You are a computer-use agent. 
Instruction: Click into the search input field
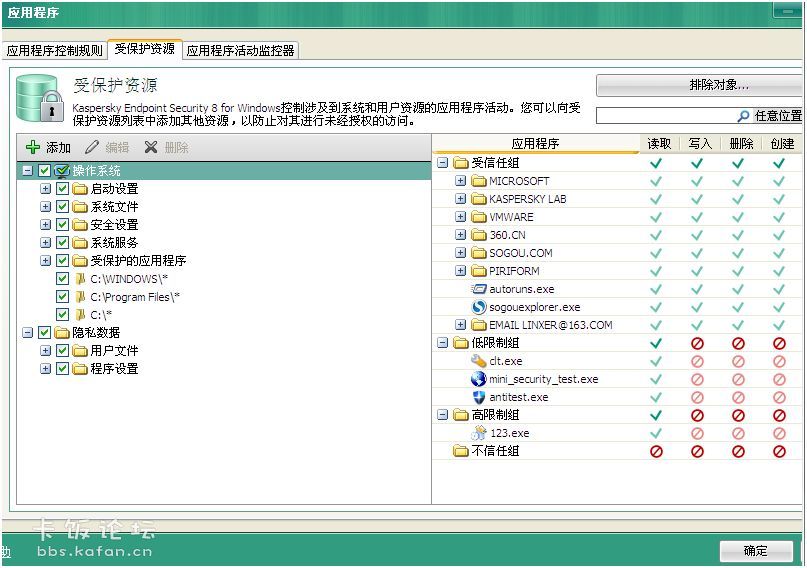click(x=666, y=116)
